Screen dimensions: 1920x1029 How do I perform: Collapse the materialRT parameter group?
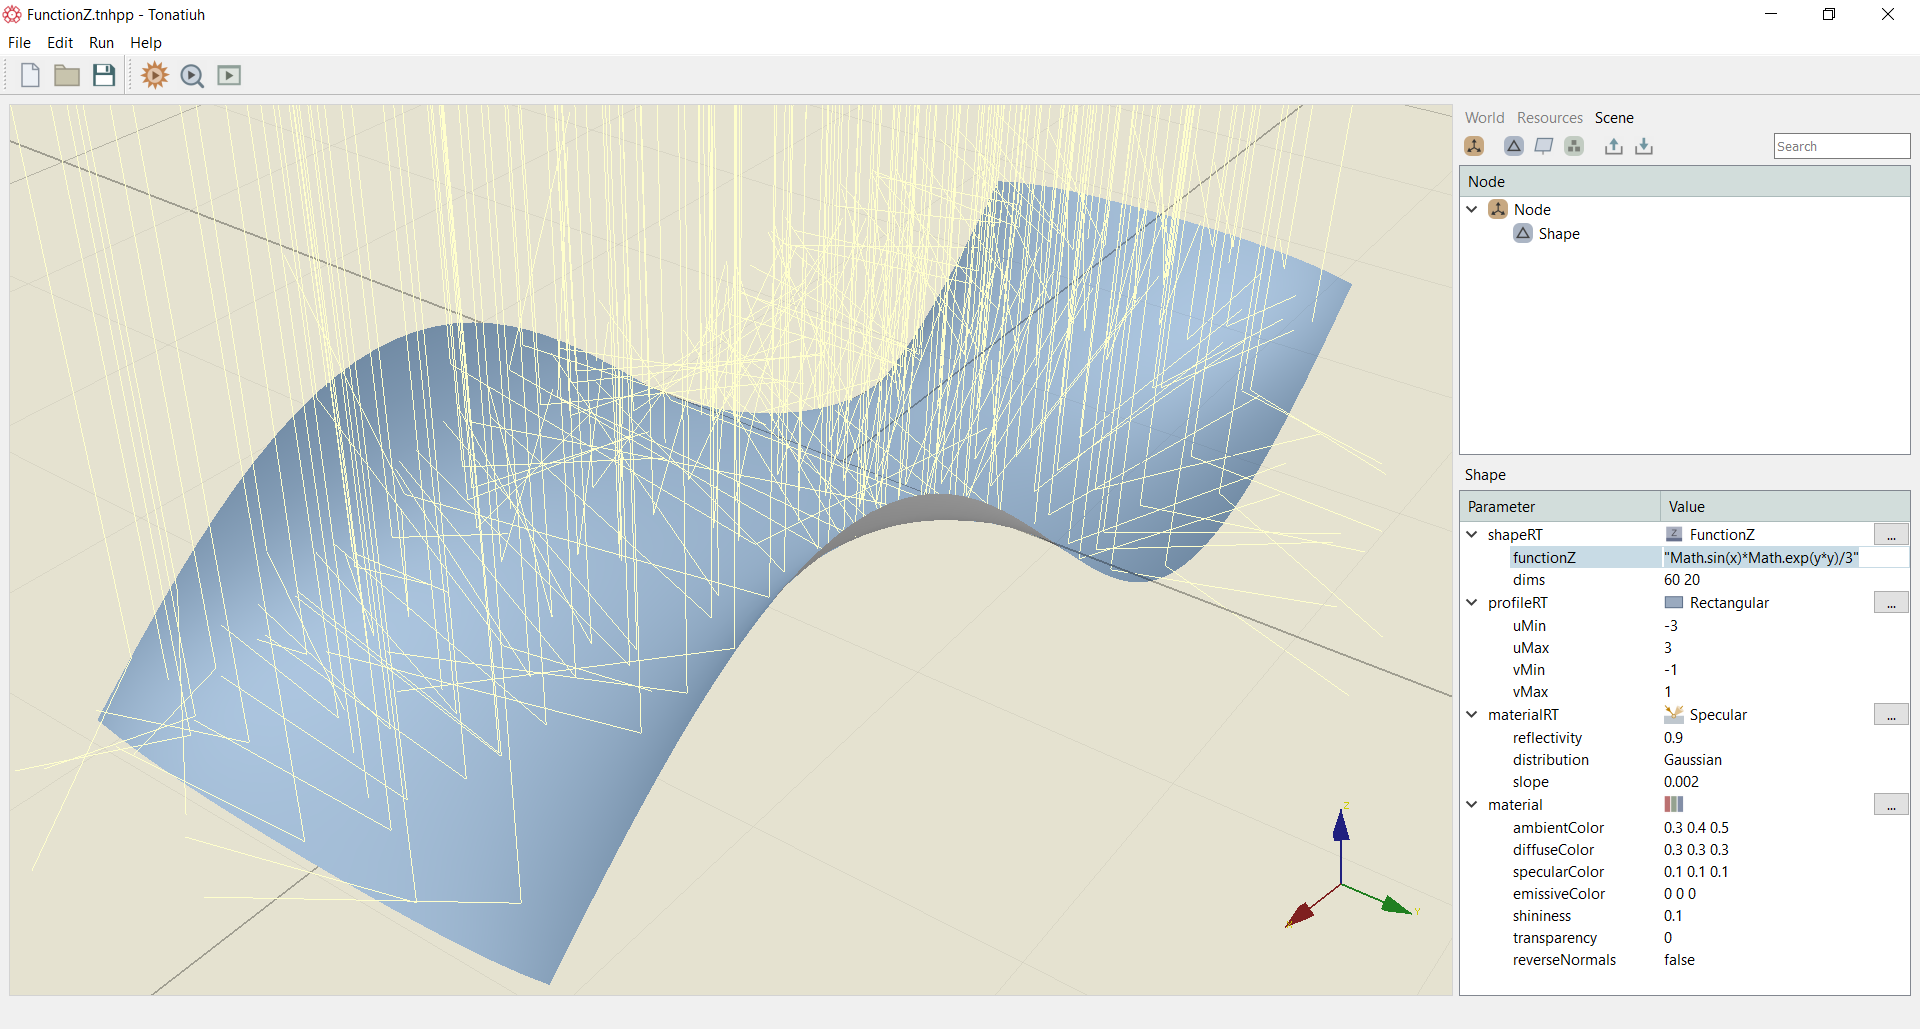click(1472, 715)
